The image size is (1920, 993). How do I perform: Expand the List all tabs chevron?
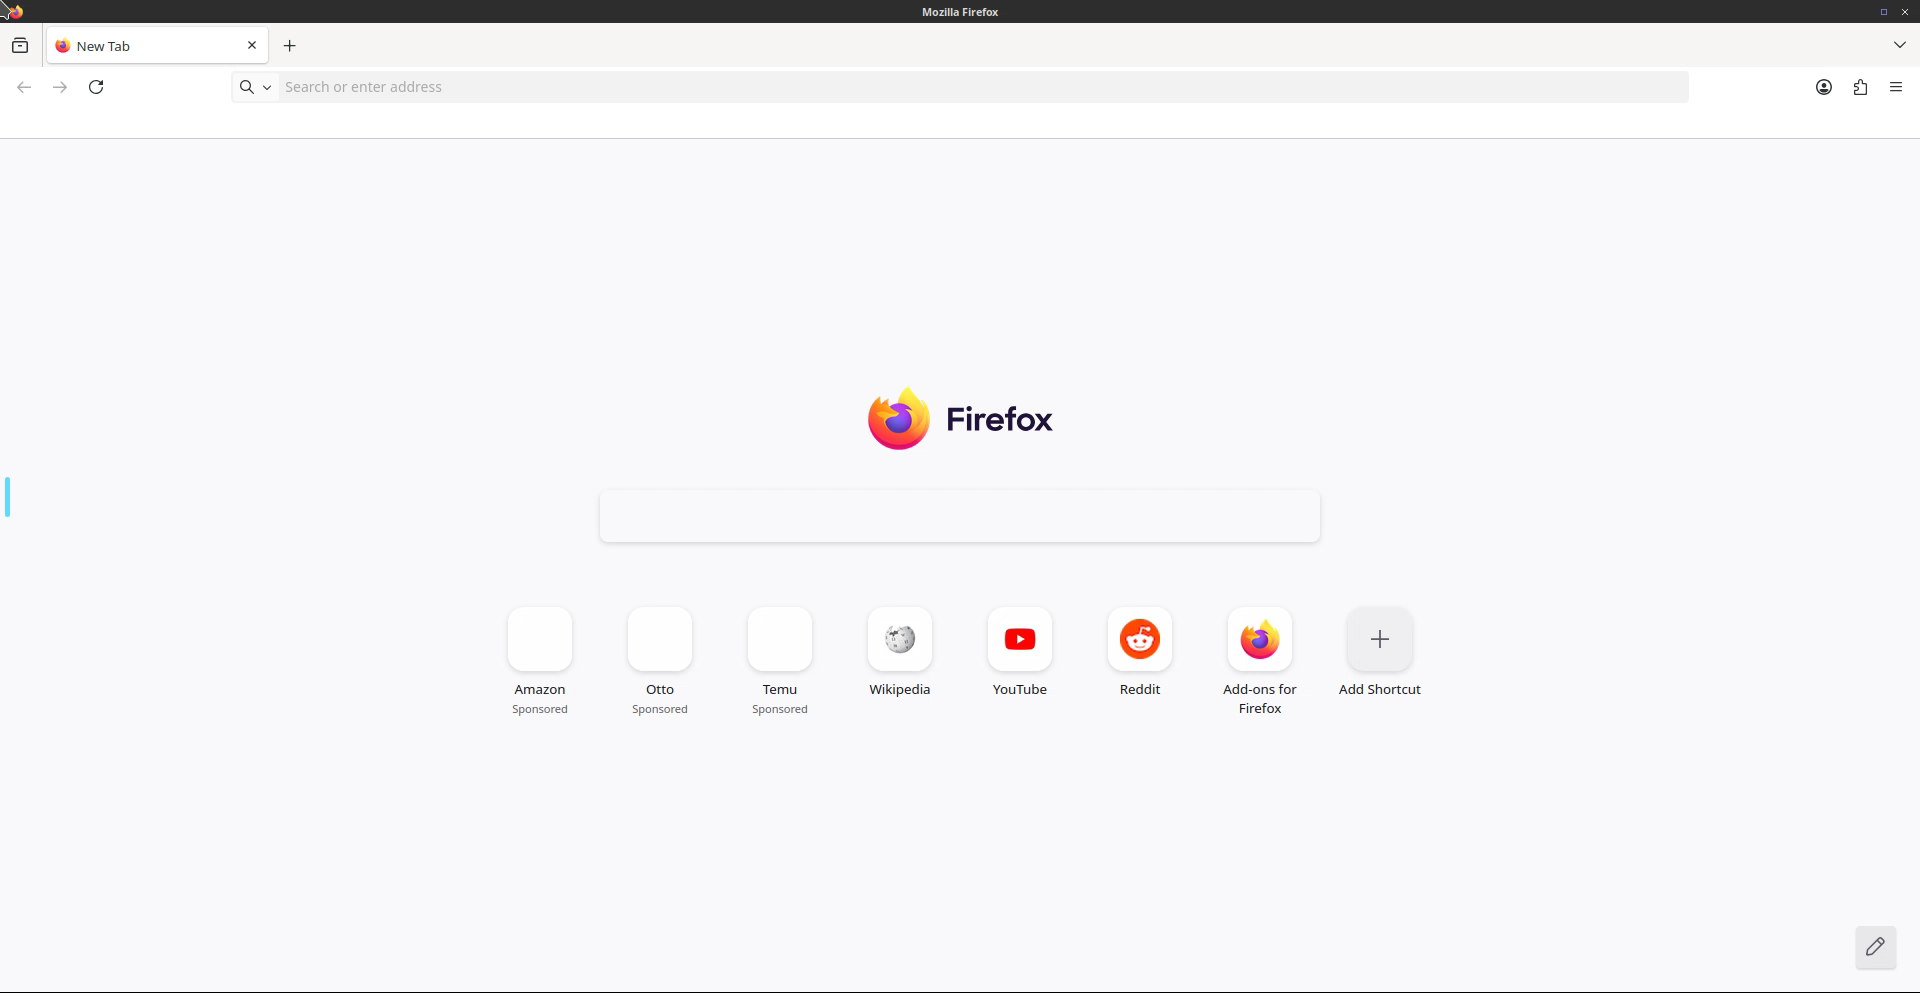coord(1899,45)
